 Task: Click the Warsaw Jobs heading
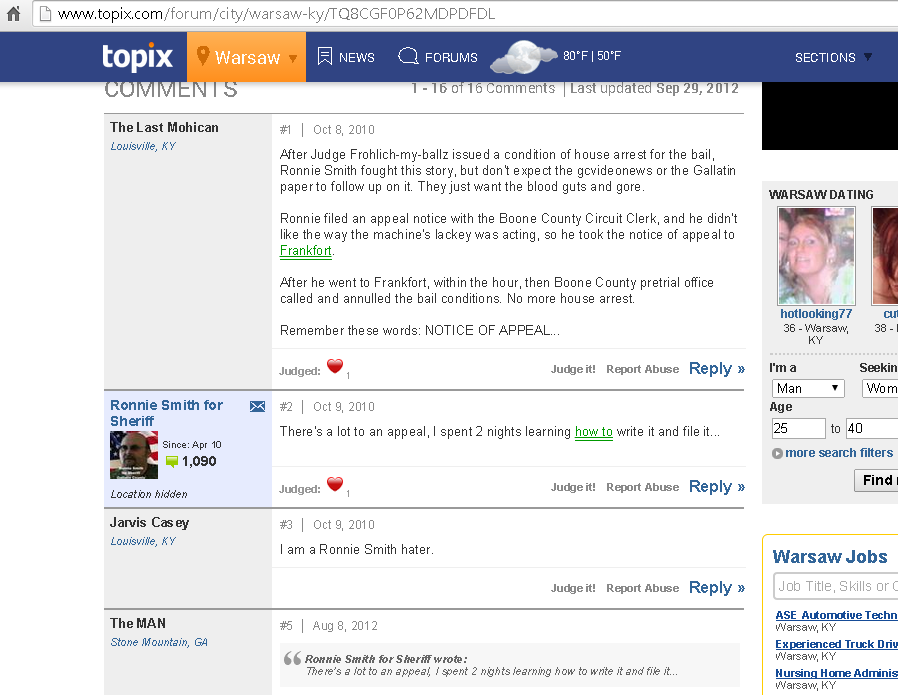click(830, 556)
